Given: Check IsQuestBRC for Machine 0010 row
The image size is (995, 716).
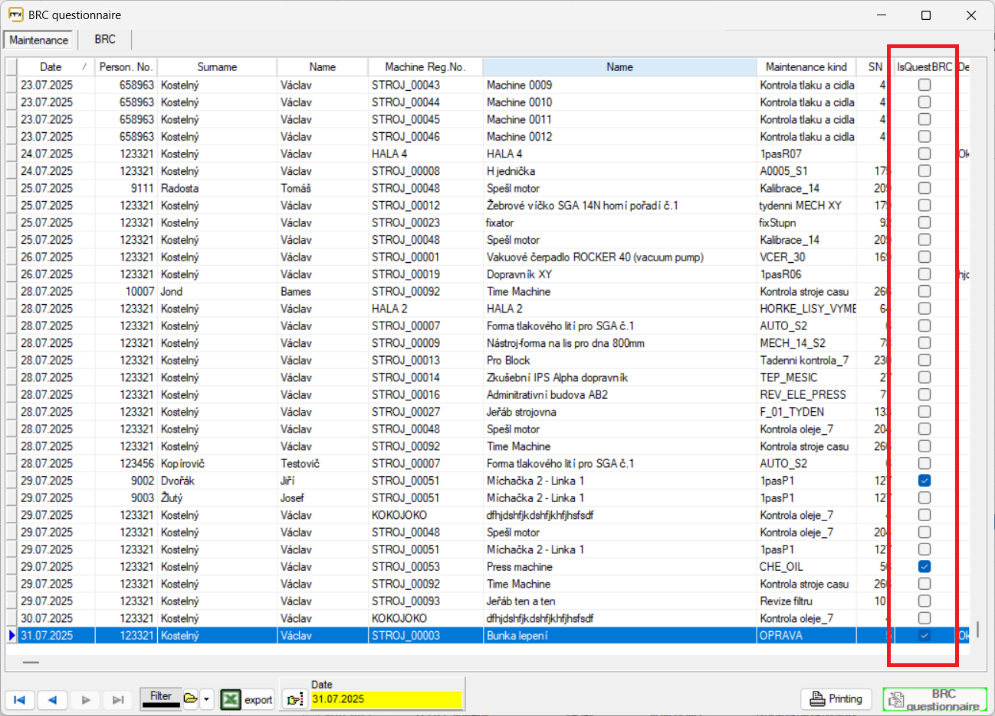Looking at the screenshot, I should pos(925,102).
